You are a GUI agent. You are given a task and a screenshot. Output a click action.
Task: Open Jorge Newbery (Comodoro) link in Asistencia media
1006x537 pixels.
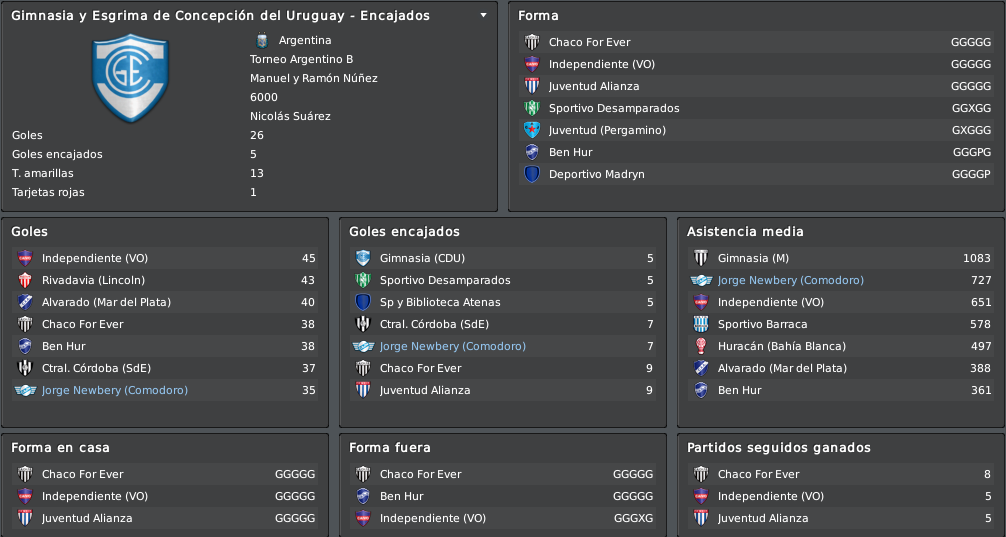(790, 280)
